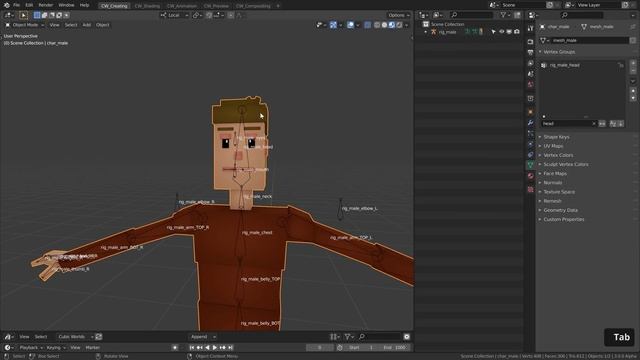Image resolution: width=640 pixels, height=360 pixels.
Task: Open the Render properties tab
Action: (530, 42)
